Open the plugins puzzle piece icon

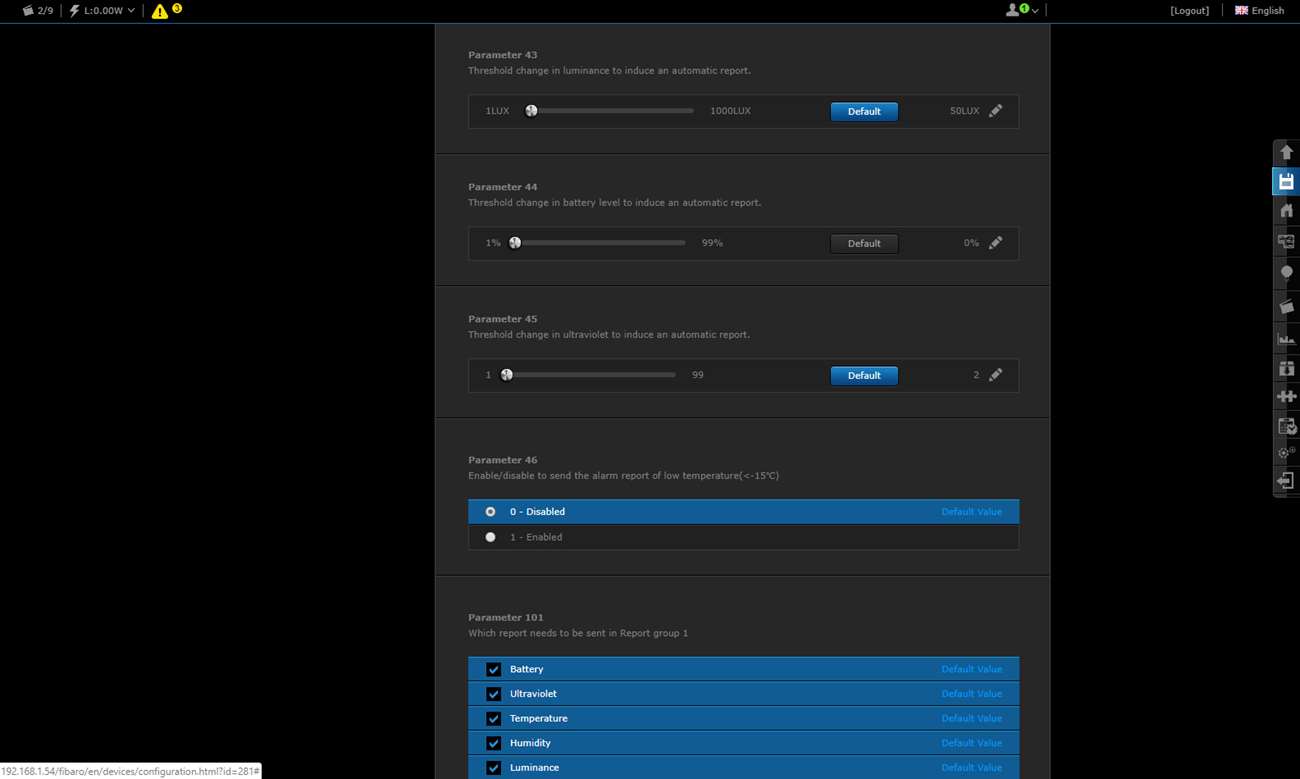pos(1286,397)
